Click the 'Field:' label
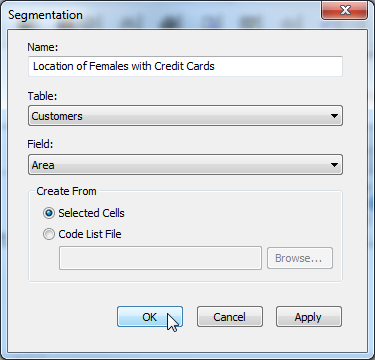 (40, 144)
